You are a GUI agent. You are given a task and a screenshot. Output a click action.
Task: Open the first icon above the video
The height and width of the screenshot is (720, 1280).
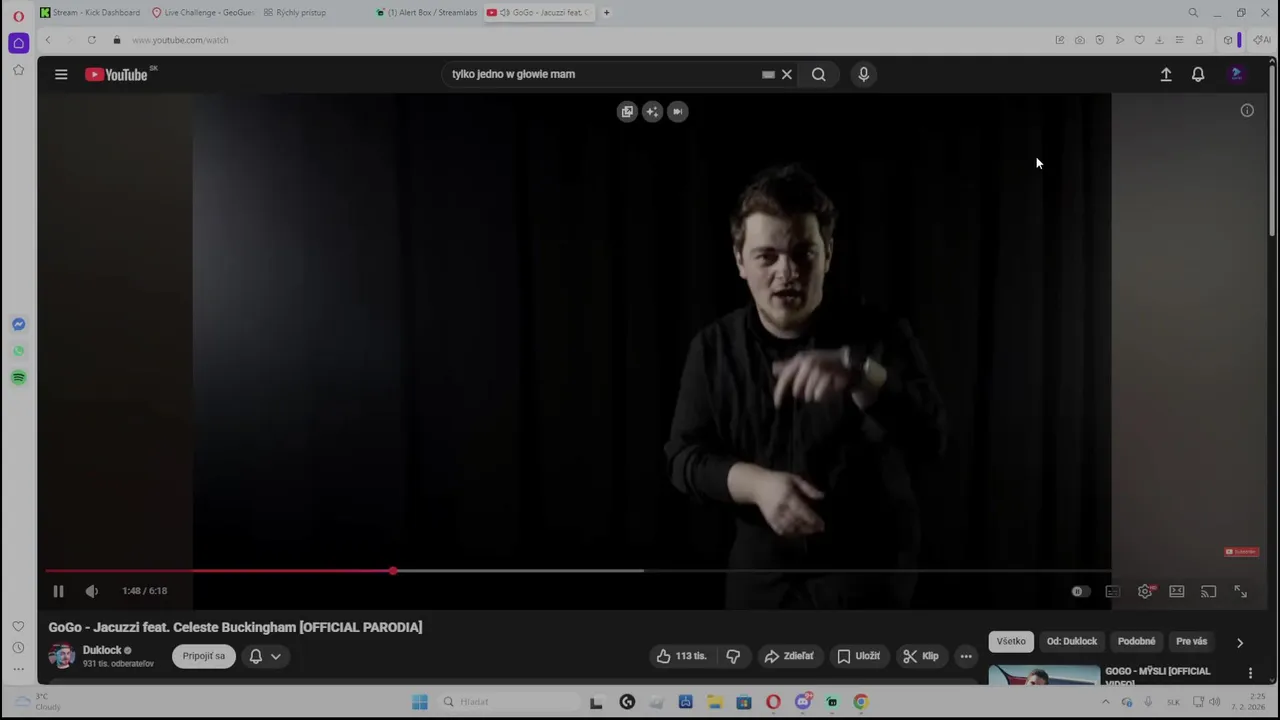coord(627,111)
